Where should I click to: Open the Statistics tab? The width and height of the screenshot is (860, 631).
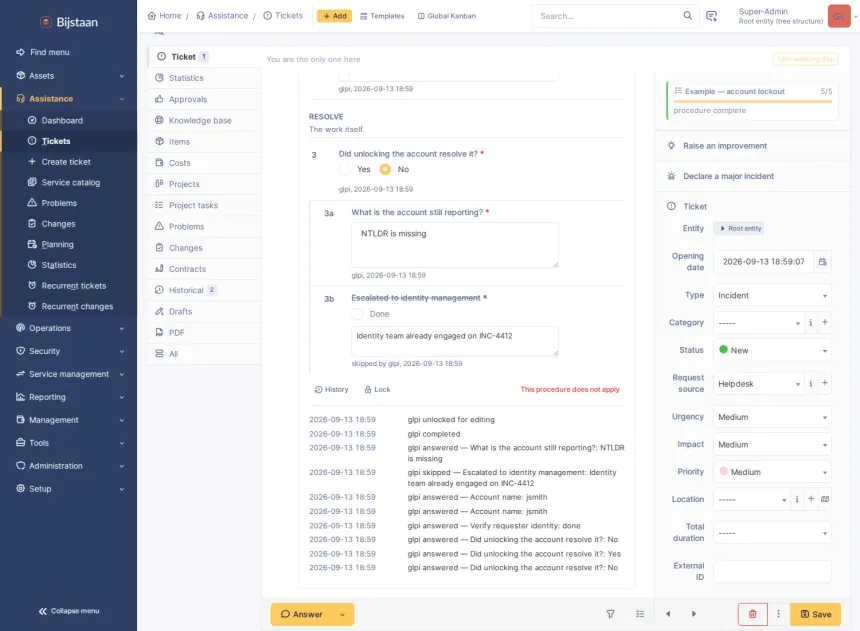click(204, 78)
